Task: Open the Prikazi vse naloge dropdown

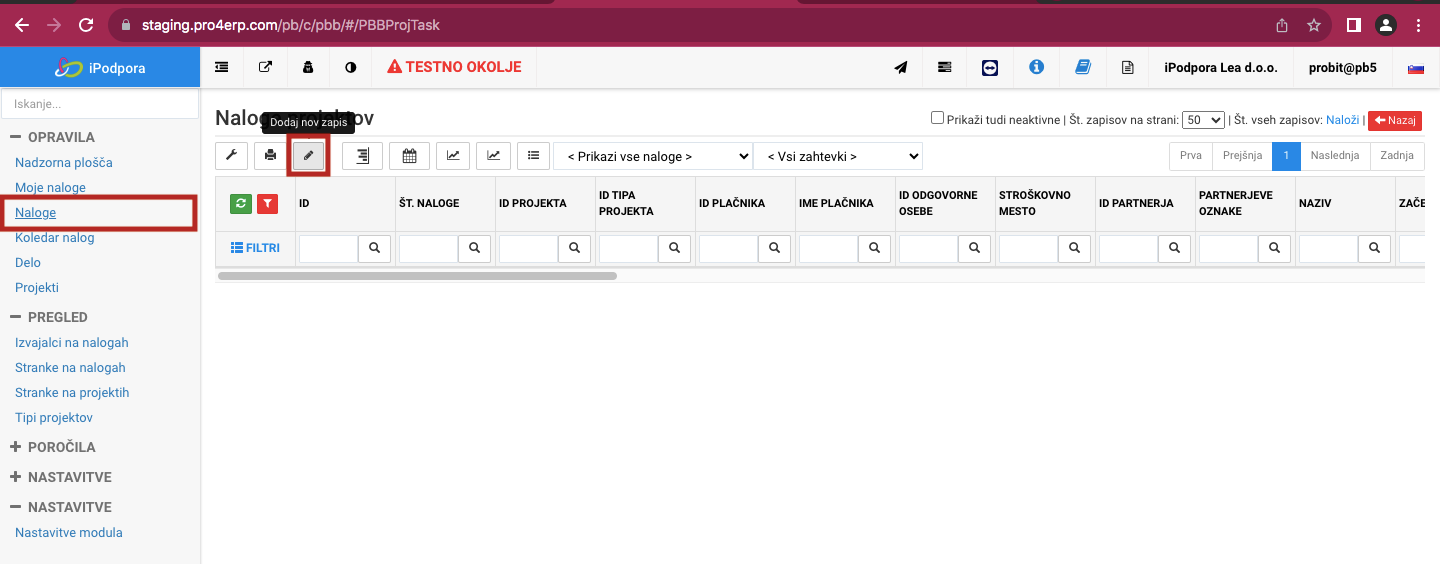Action: (653, 156)
